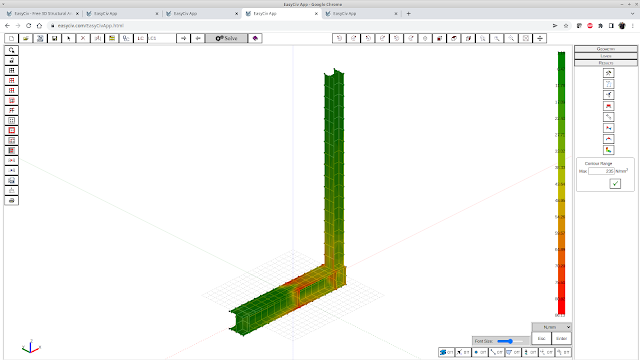Click the red solid cube view icon
Screen dimensions: 640x360
439,38
